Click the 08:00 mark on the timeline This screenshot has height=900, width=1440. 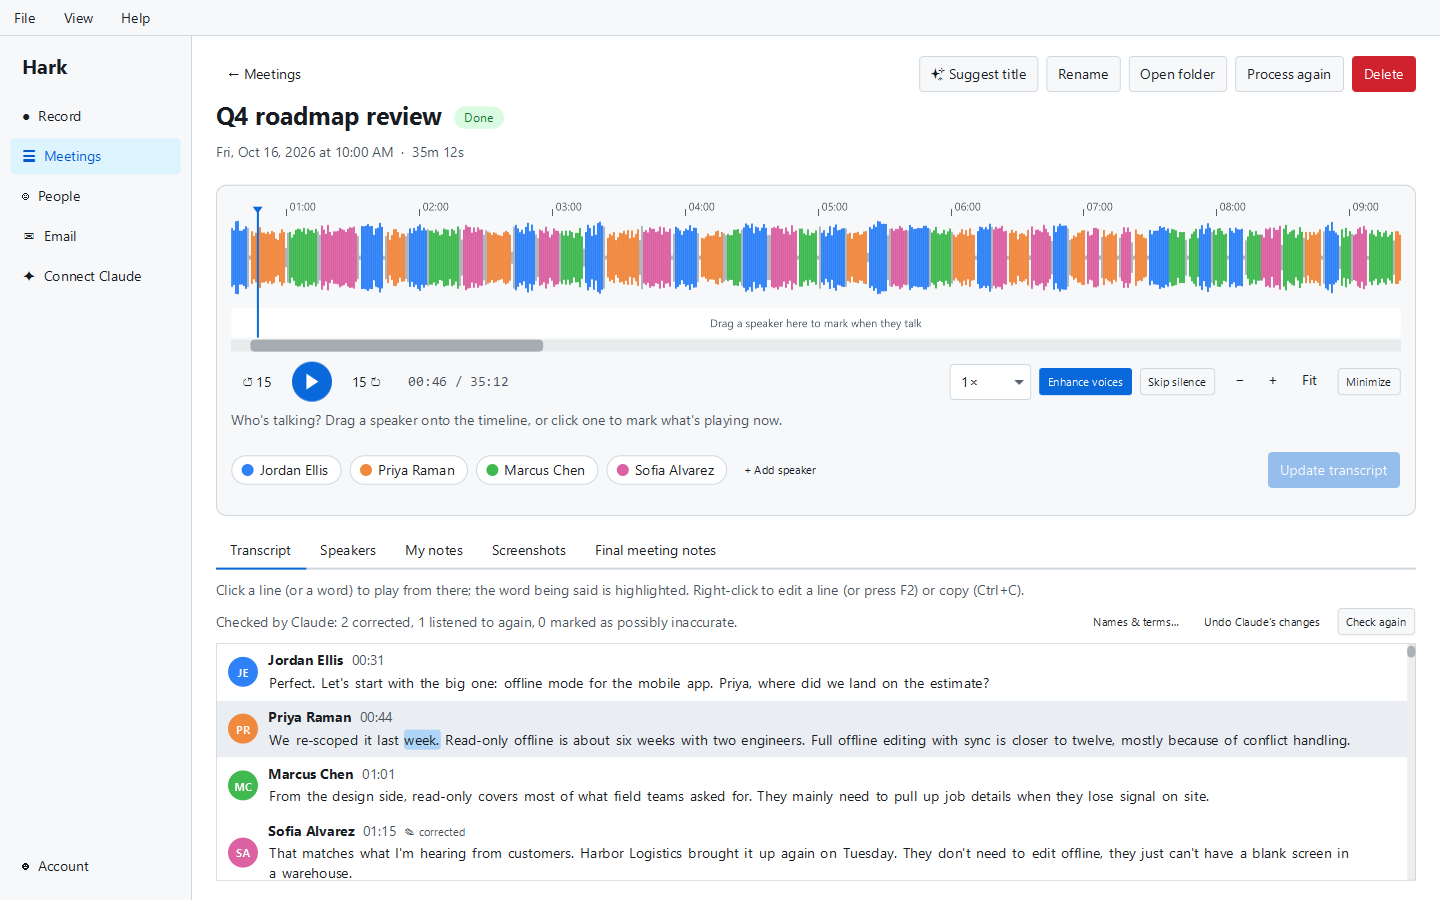pyautogui.click(x=1232, y=207)
